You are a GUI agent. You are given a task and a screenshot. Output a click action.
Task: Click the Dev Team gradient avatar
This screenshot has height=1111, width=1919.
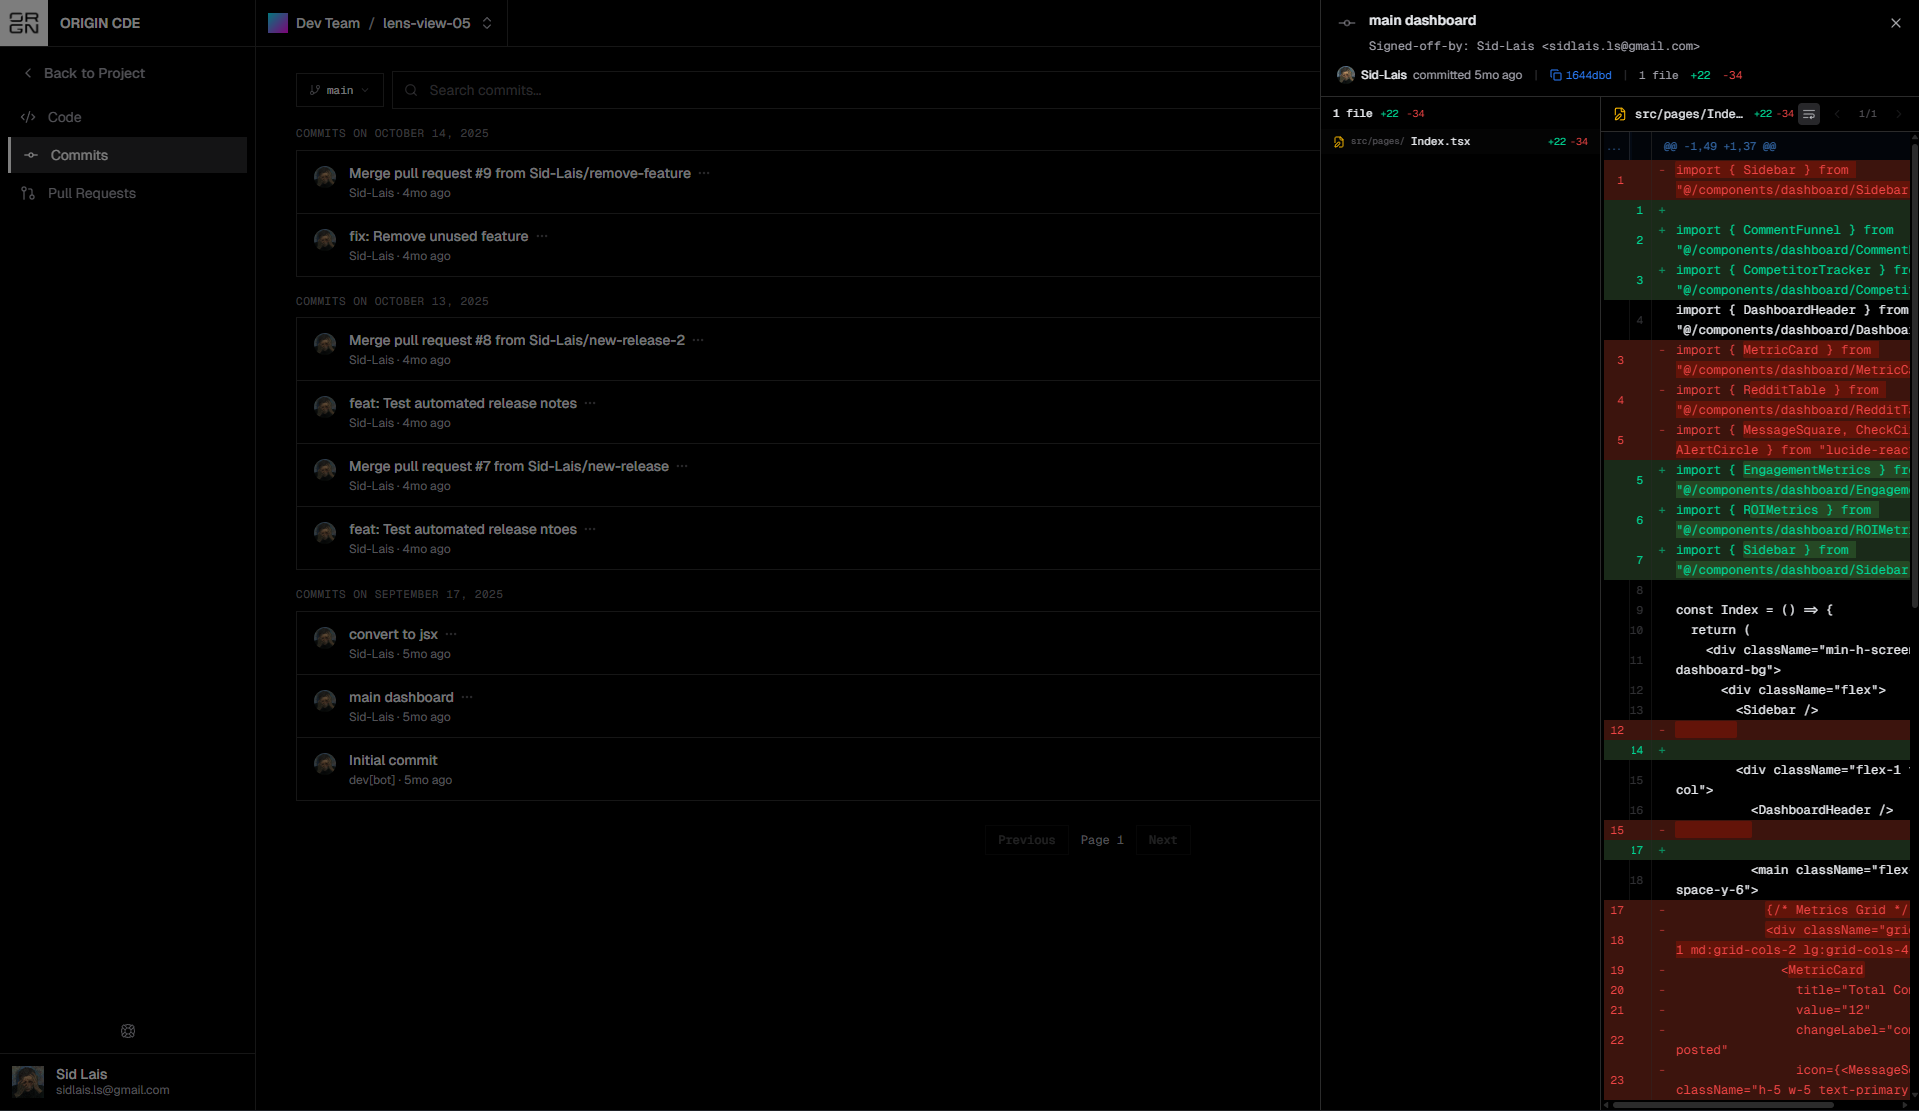[x=278, y=23]
